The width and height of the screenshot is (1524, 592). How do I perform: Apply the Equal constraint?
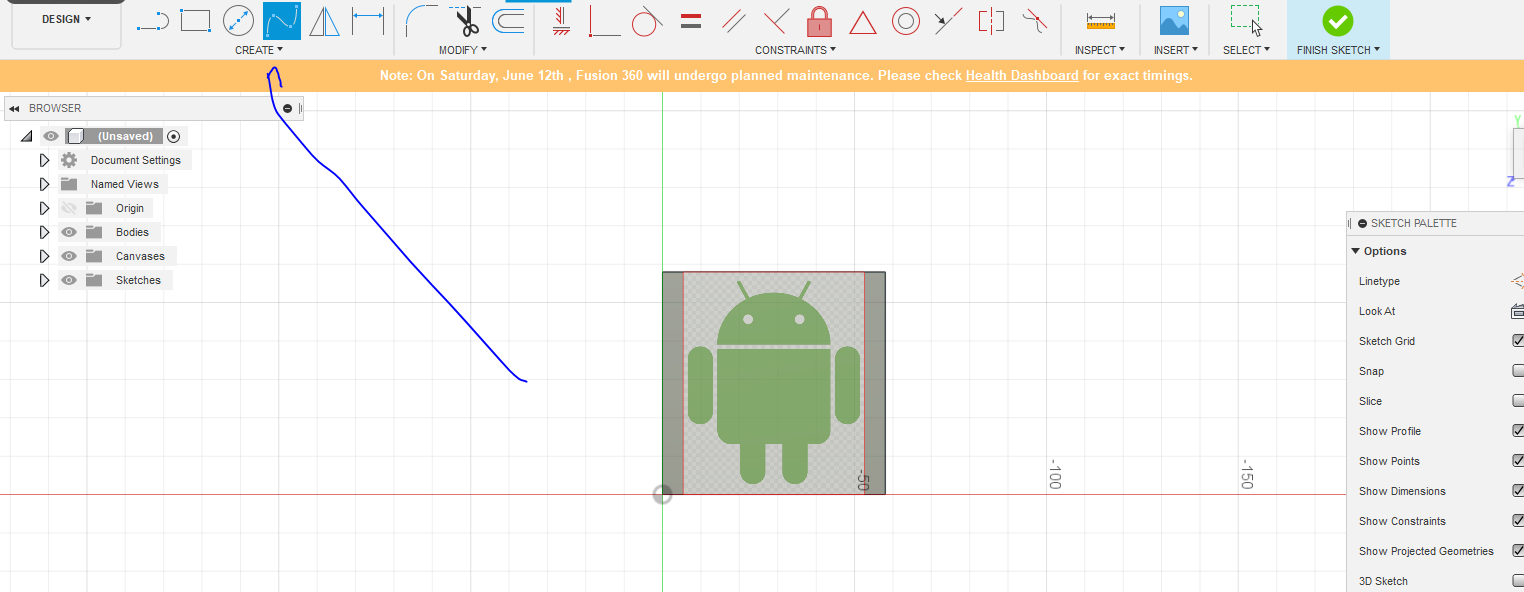690,20
